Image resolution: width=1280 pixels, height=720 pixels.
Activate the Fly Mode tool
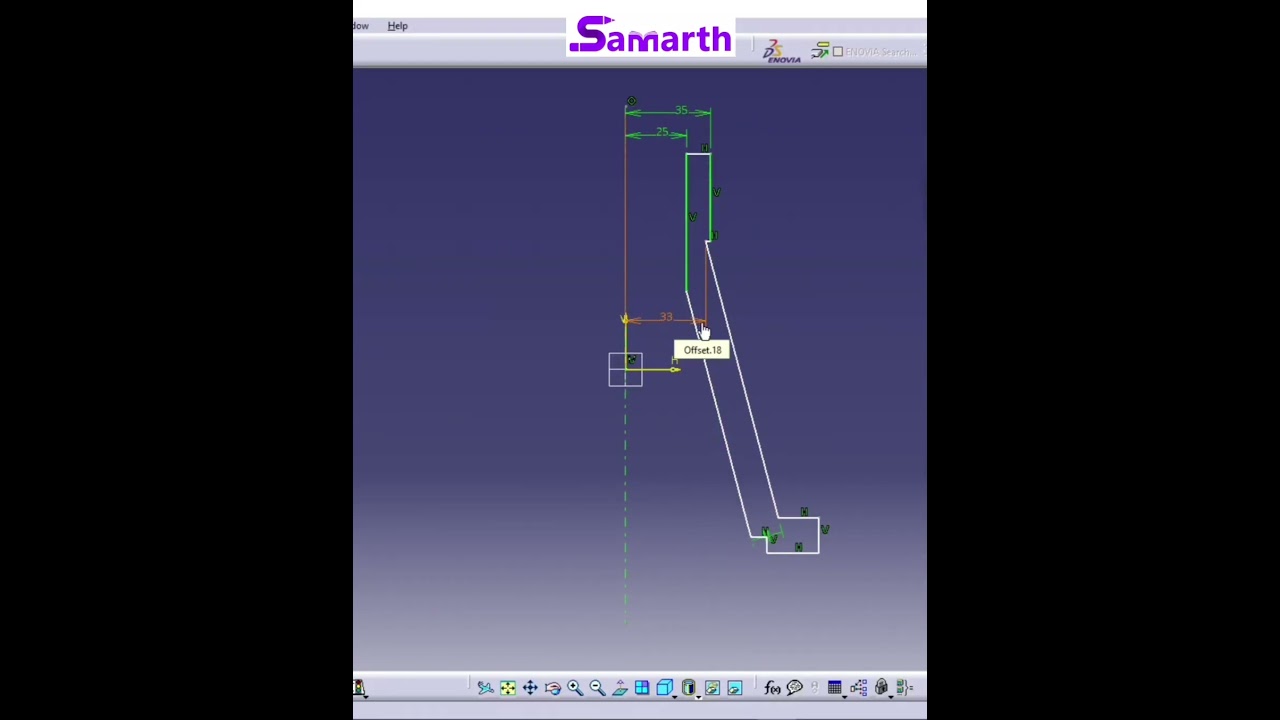pyautogui.click(x=485, y=688)
